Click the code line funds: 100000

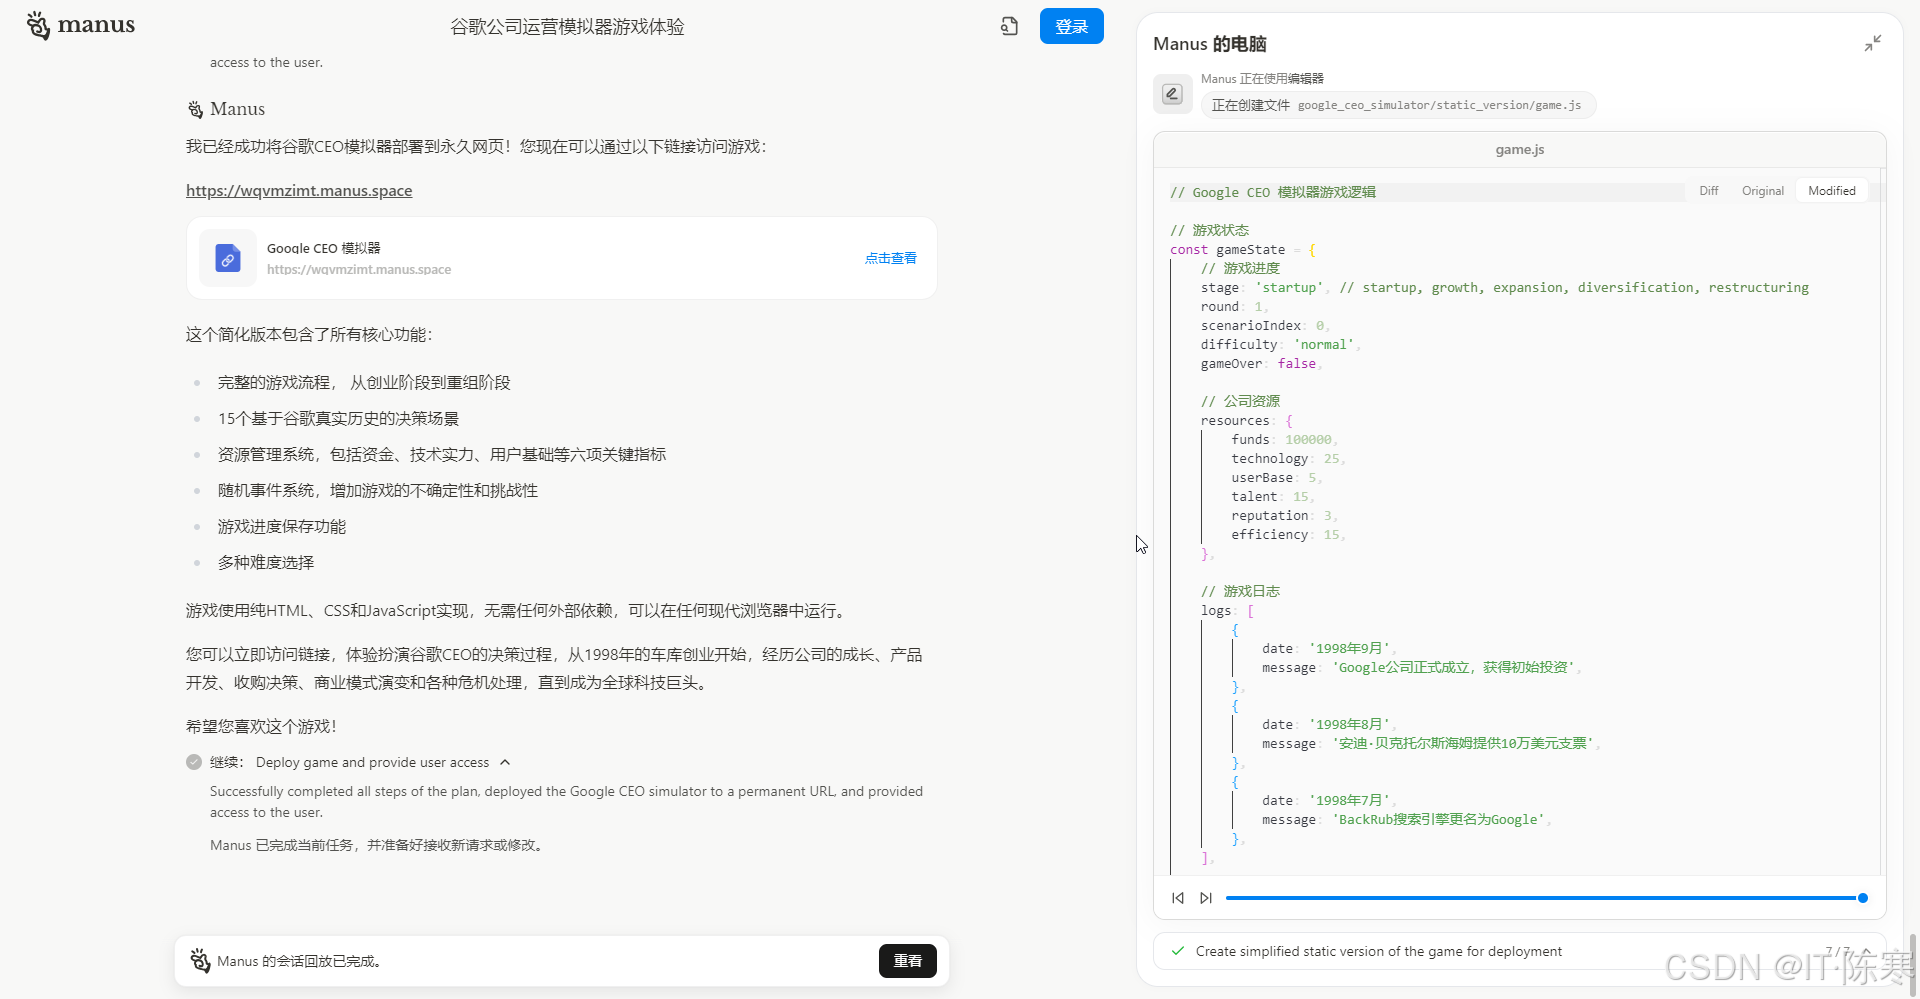coord(1285,440)
